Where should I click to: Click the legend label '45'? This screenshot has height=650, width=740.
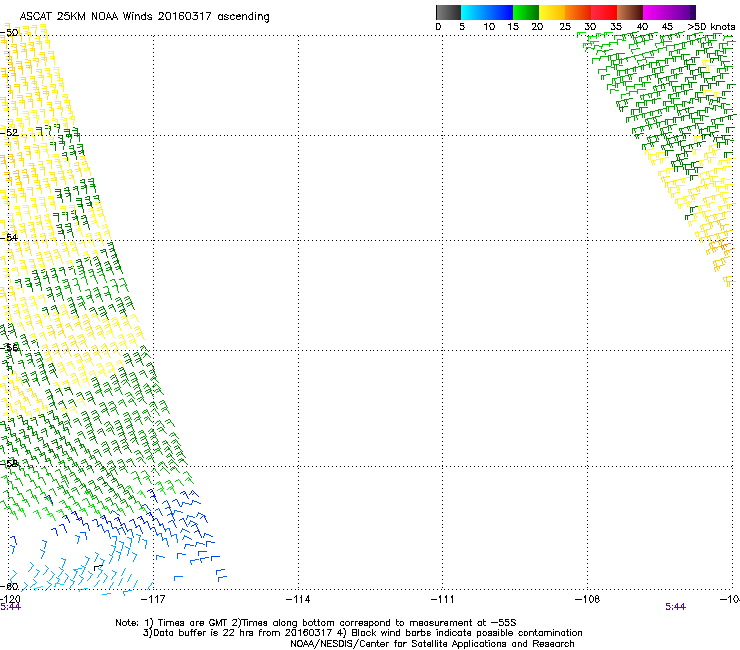pos(667,27)
